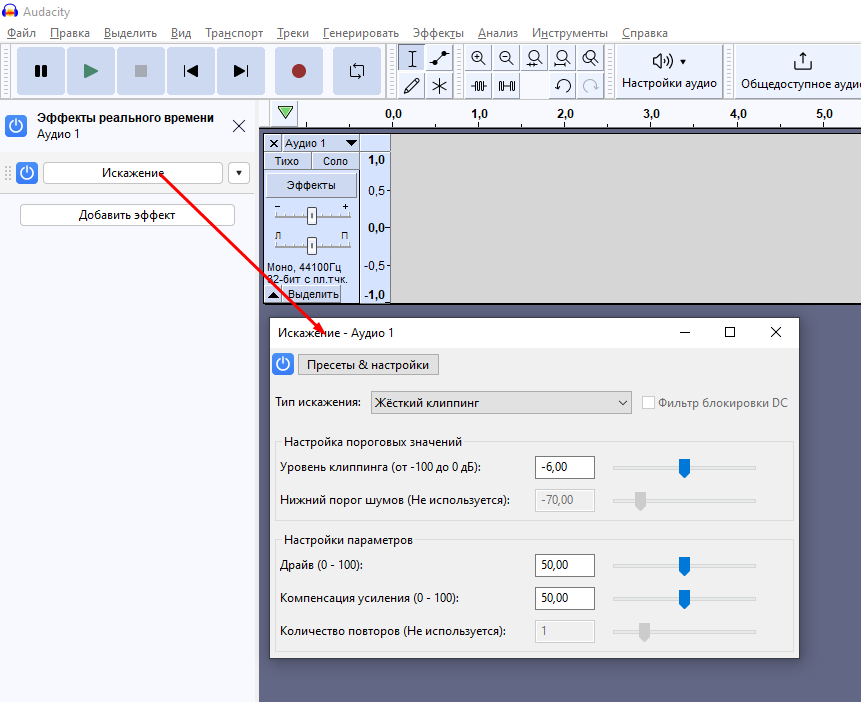Toggle the realtime effects master power button
Viewport: 861px width, 702px height.
click(x=16, y=126)
